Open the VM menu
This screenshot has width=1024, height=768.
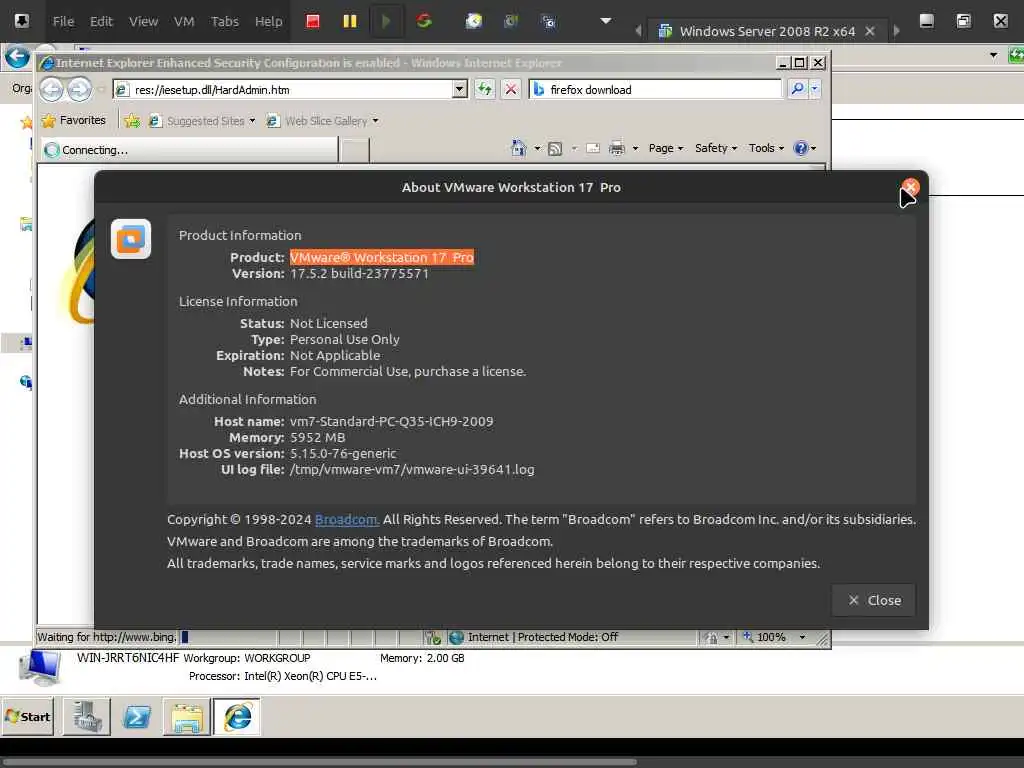[x=184, y=21]
